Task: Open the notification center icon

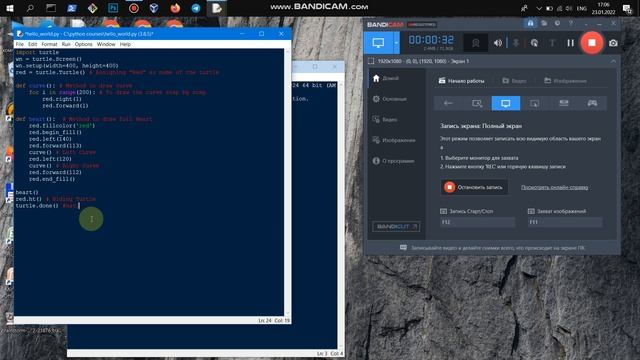Action: 627,8
